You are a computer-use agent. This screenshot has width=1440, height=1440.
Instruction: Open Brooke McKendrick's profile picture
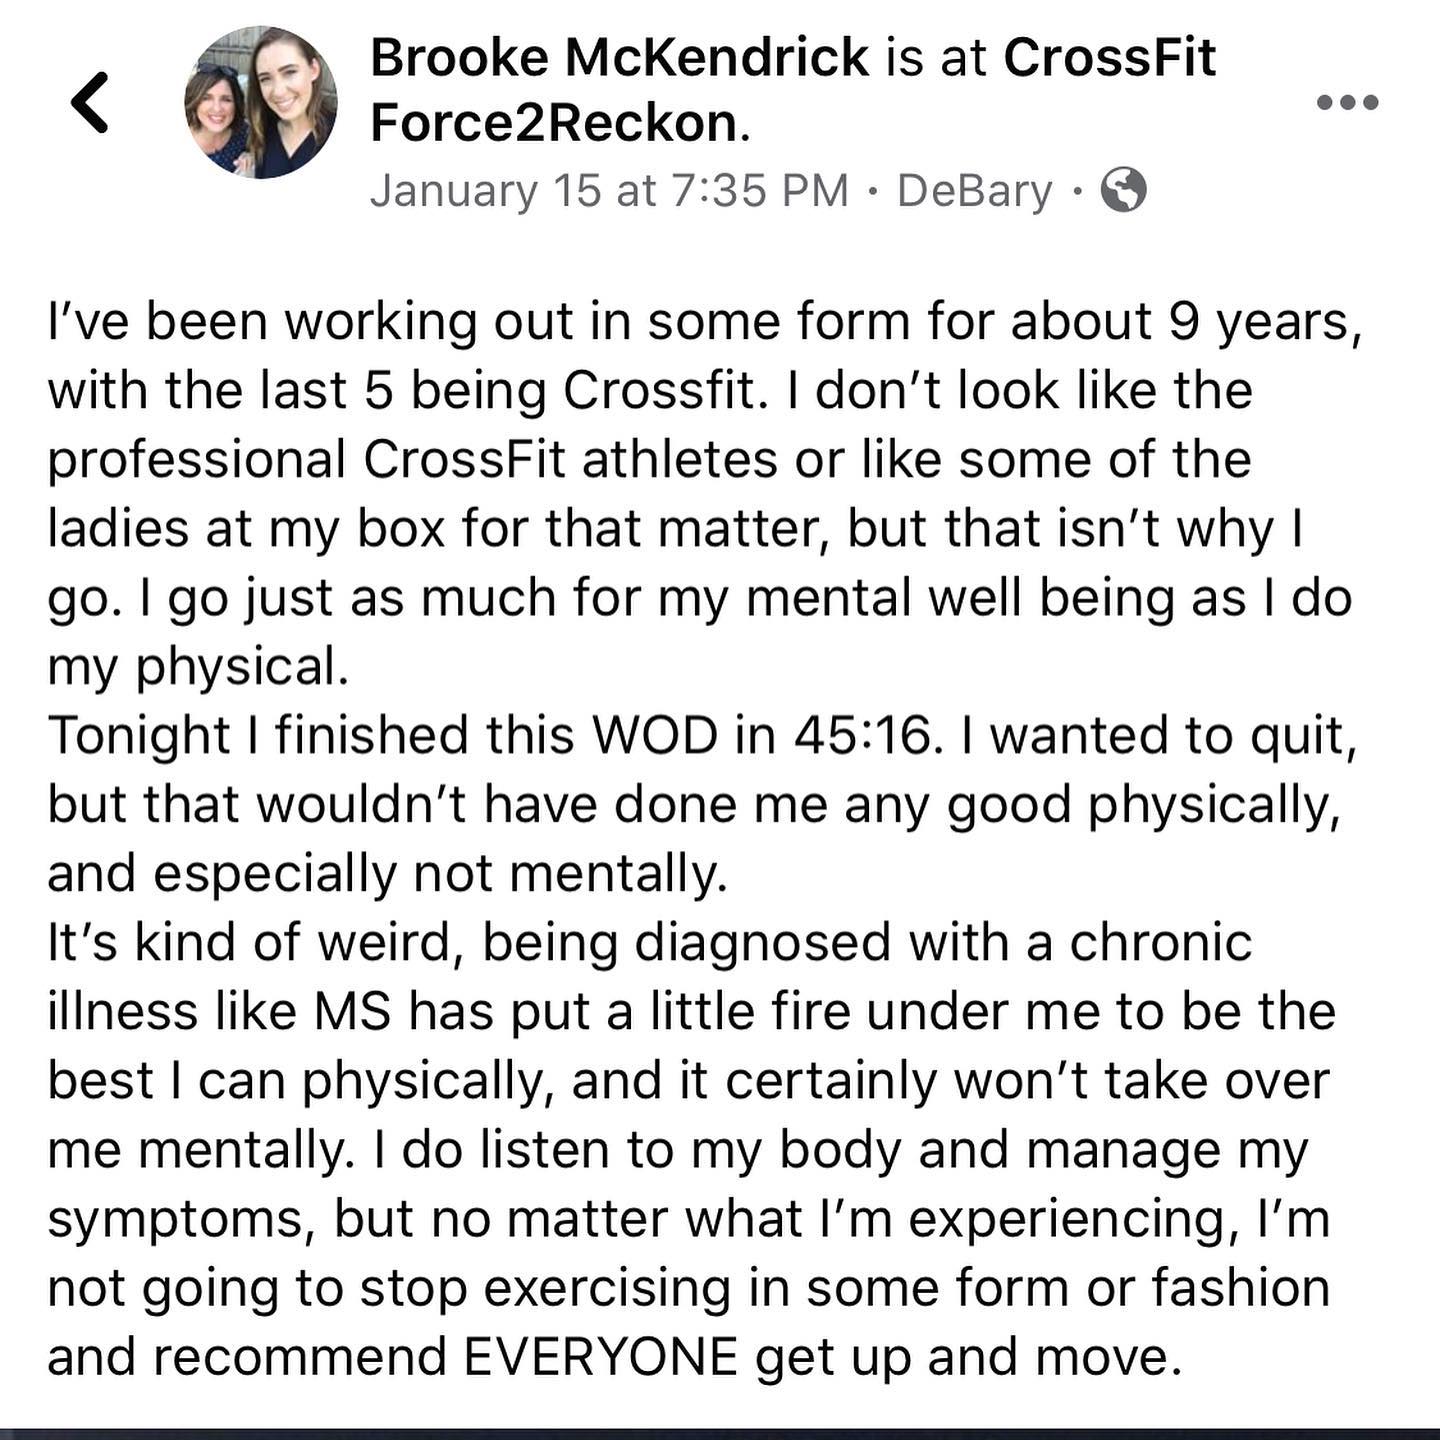tap(260, 102)
